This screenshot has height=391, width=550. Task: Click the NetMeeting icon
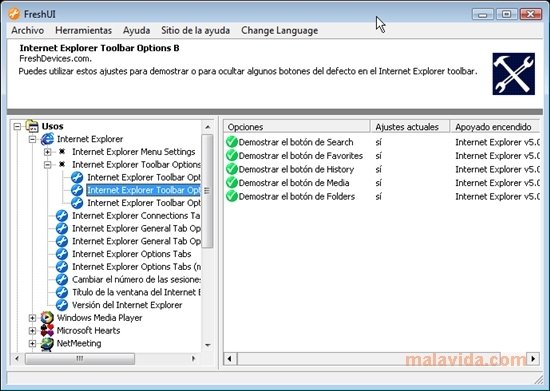[47, 344]
